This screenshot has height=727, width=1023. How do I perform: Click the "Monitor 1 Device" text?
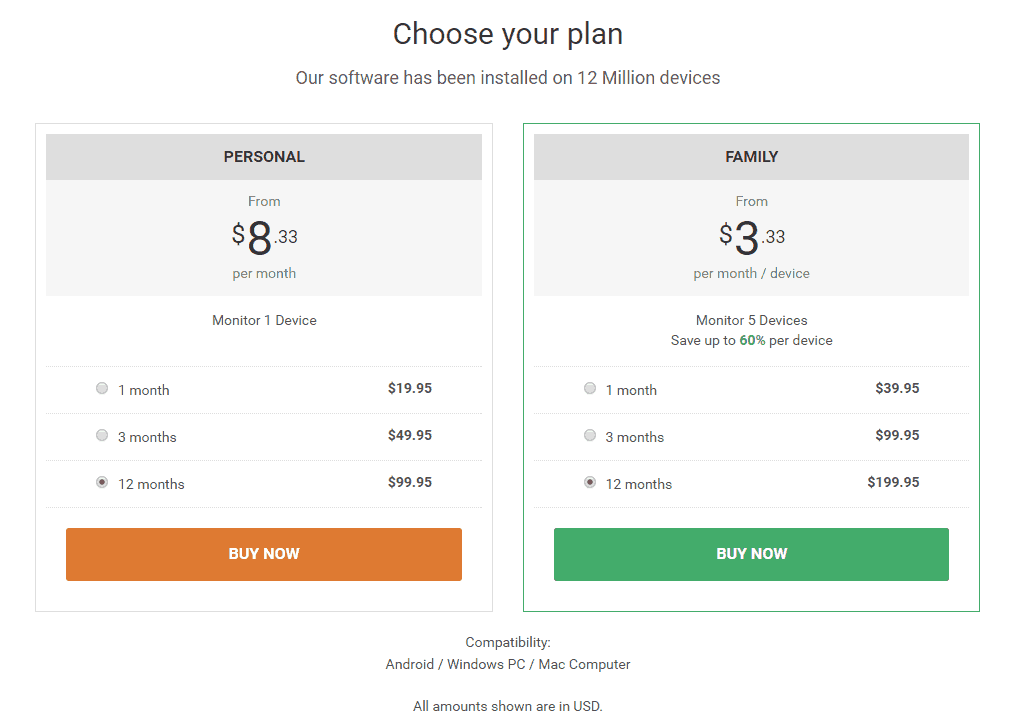[x=264, y=321]
